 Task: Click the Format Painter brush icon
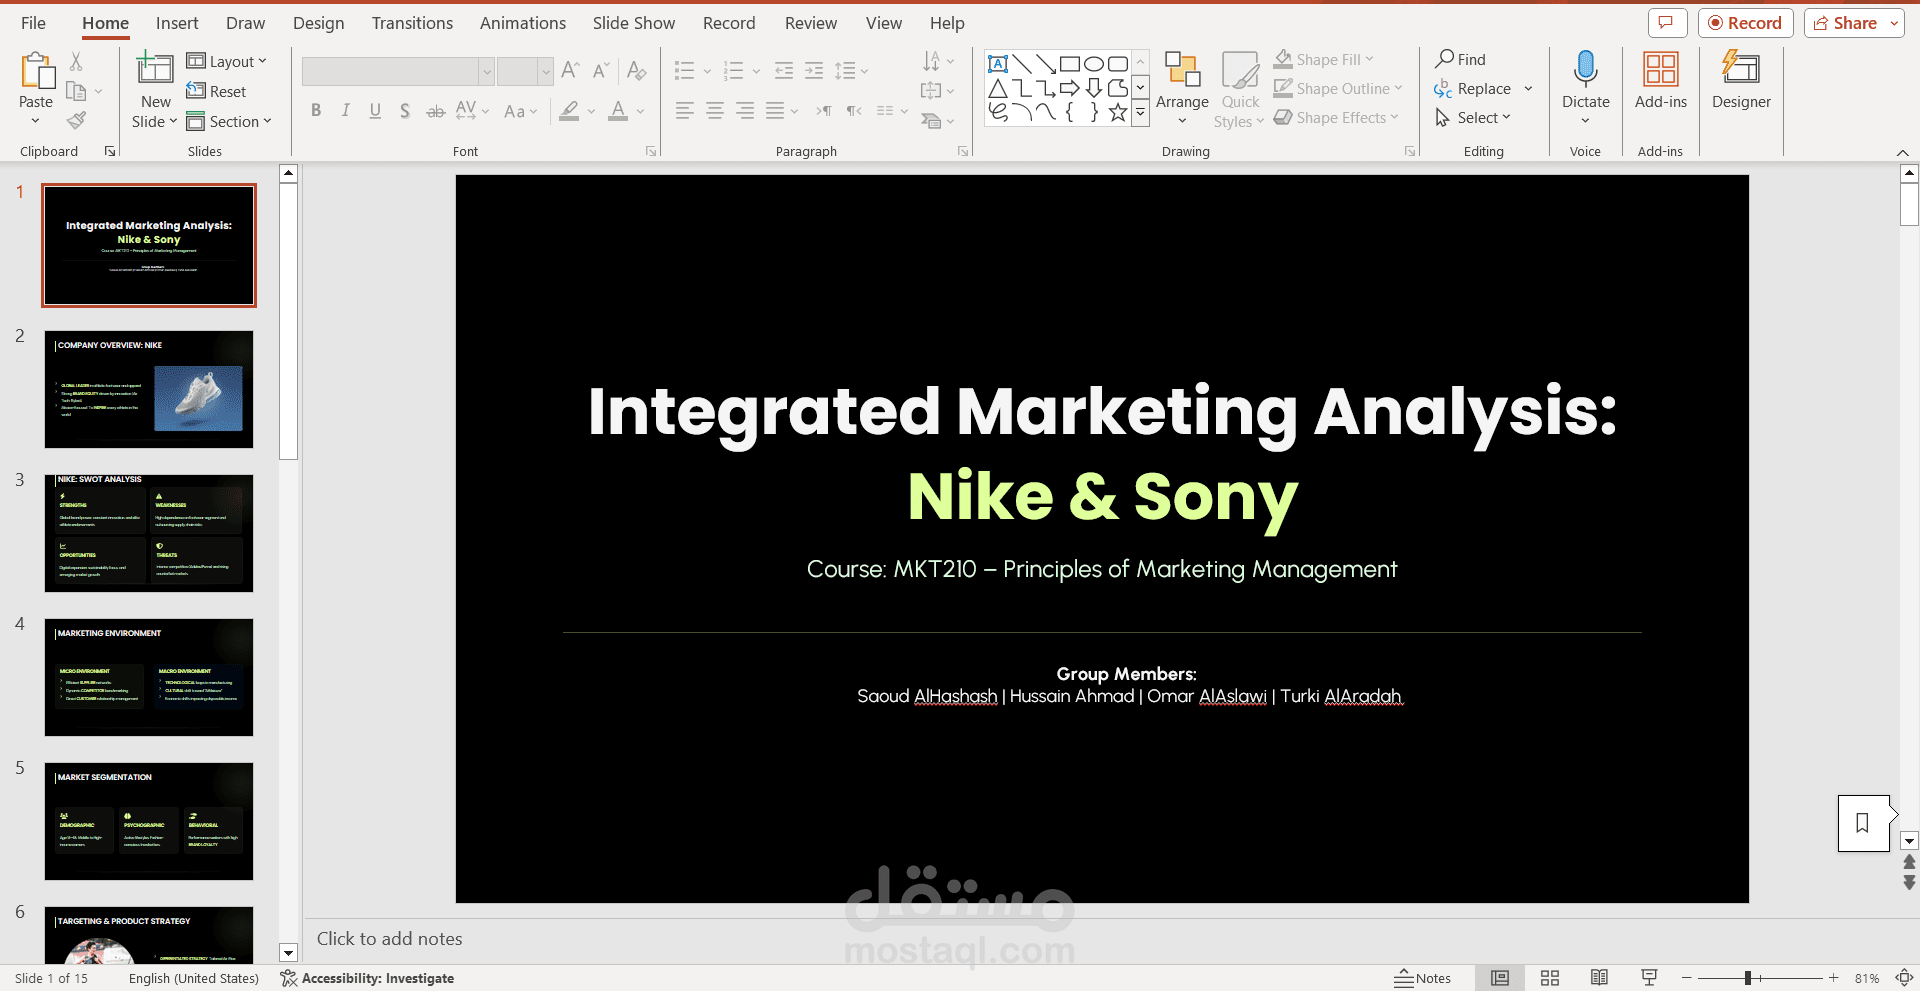[x=76, y=121]
